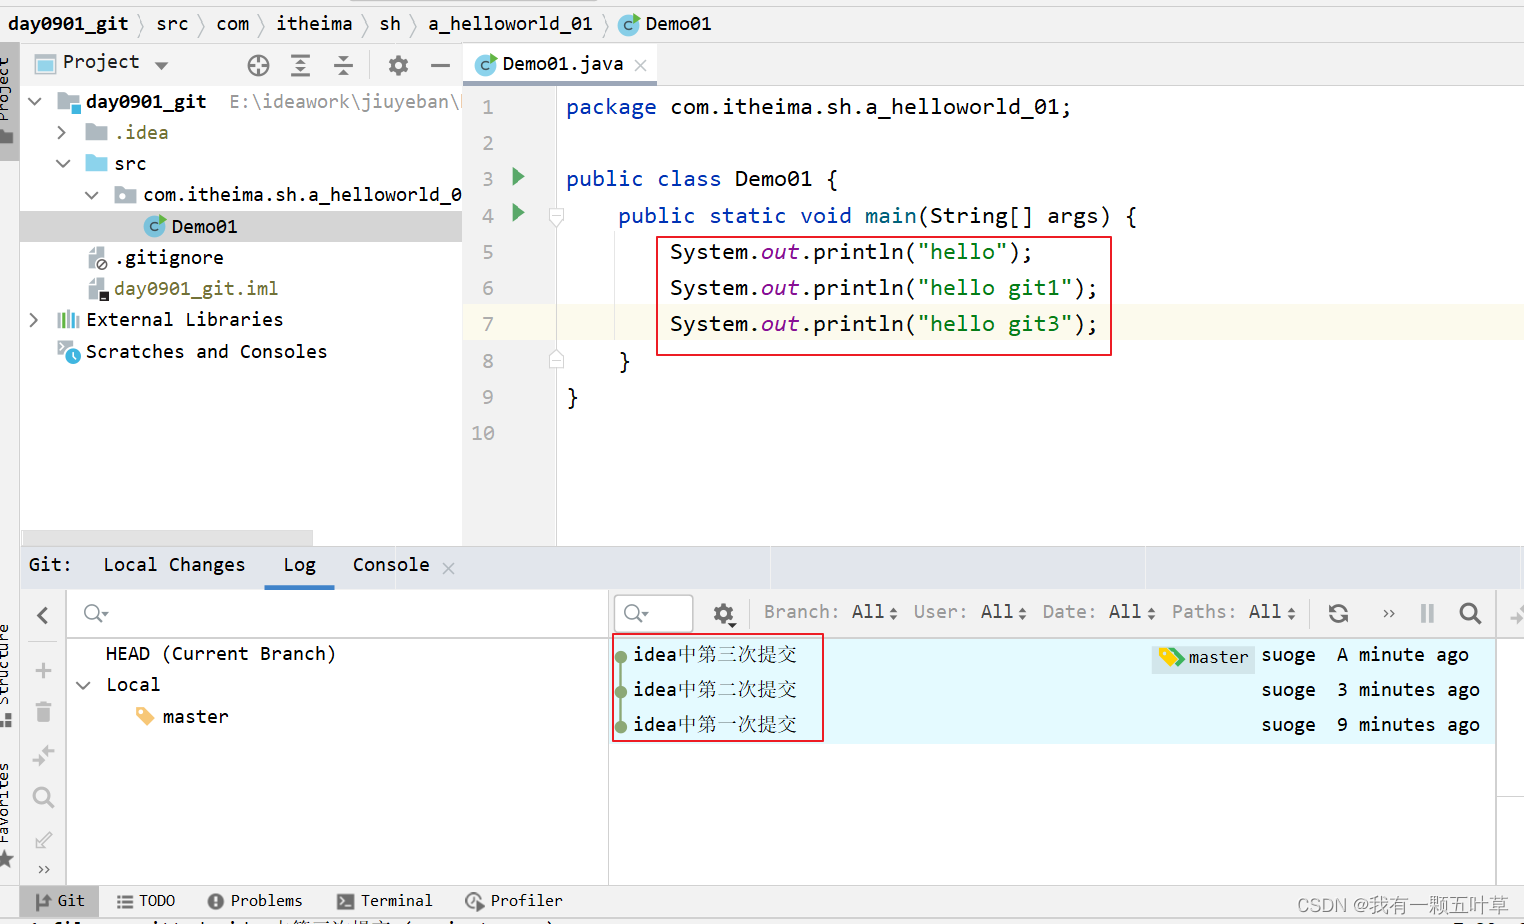This screenshot has height=924, width=1524.
Task: Hide the Project panel with minus icon
Action: pyautogui.click(x=440, y=65)
